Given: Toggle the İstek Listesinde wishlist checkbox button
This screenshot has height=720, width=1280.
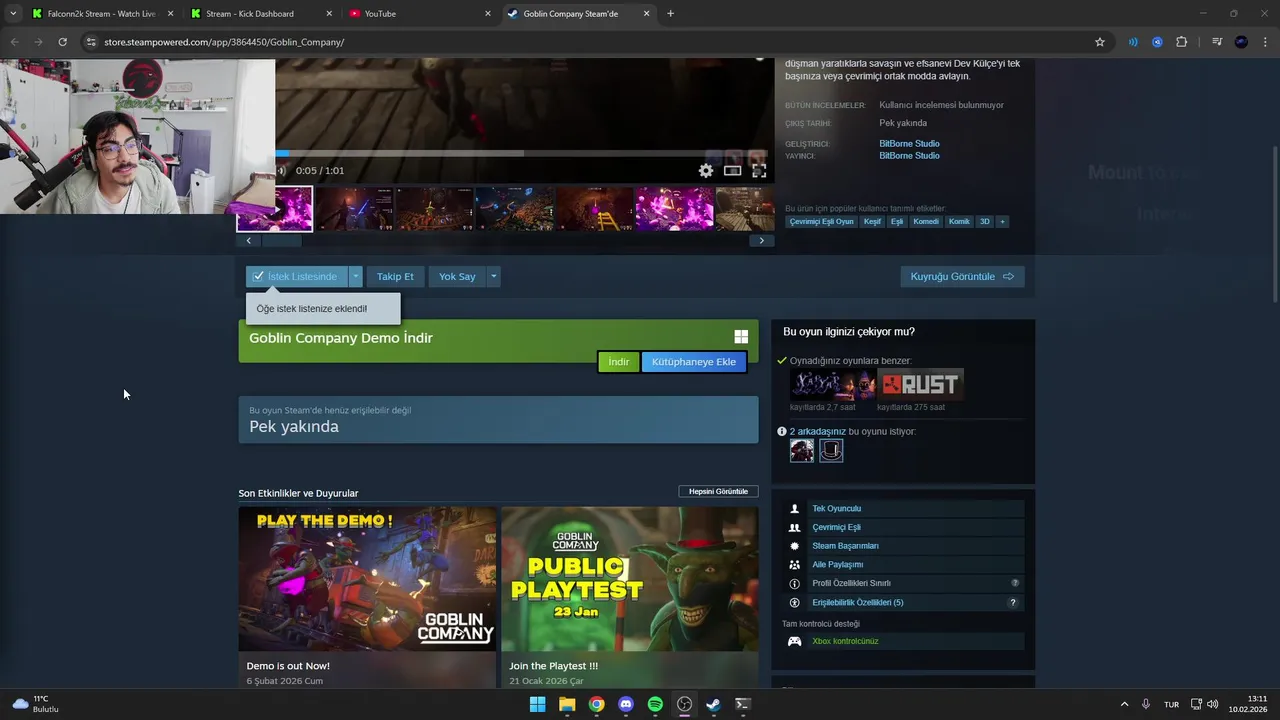Looking at the screenshot, I should (x=297, y=276).
